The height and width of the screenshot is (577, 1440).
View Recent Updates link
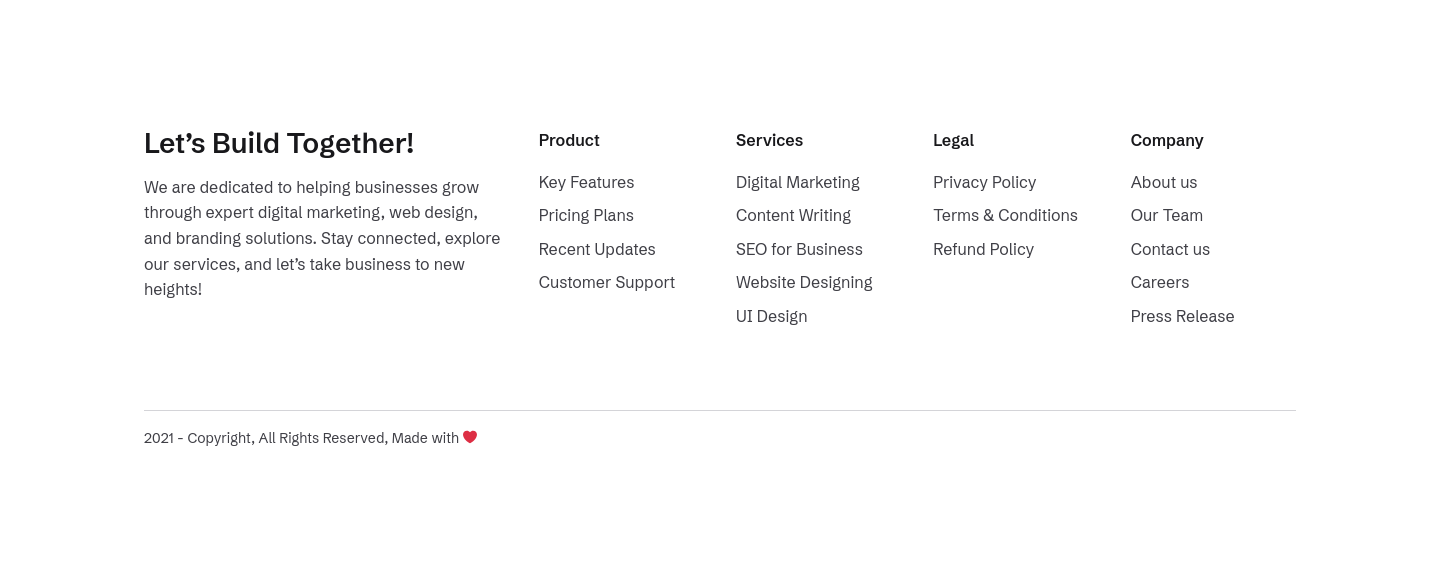coord(597,249)
